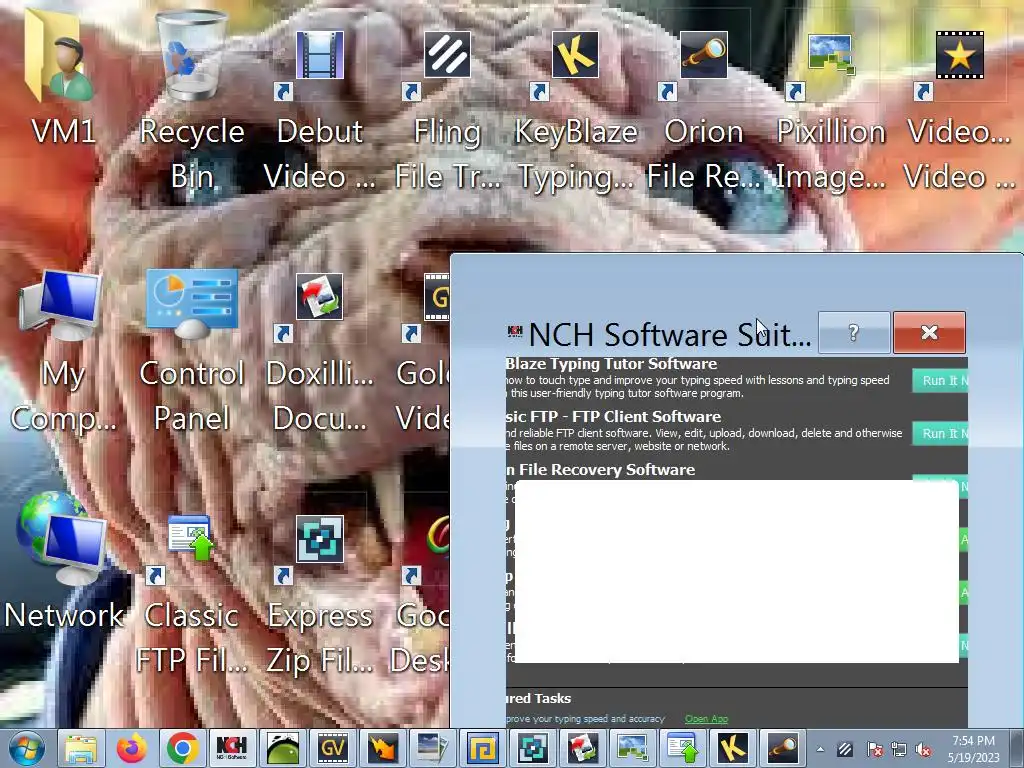Click the KeyBlaze K taskbar icon
The image size is (1024, 768).
point(733,748)
